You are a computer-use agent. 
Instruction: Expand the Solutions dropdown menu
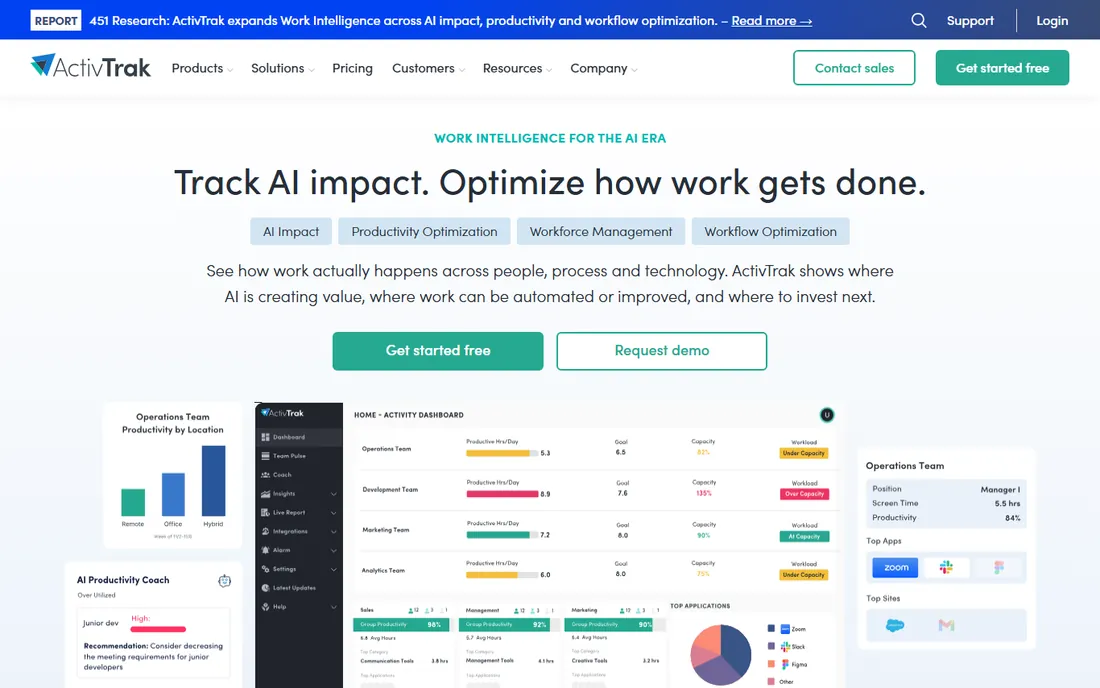tap(283, 68)
